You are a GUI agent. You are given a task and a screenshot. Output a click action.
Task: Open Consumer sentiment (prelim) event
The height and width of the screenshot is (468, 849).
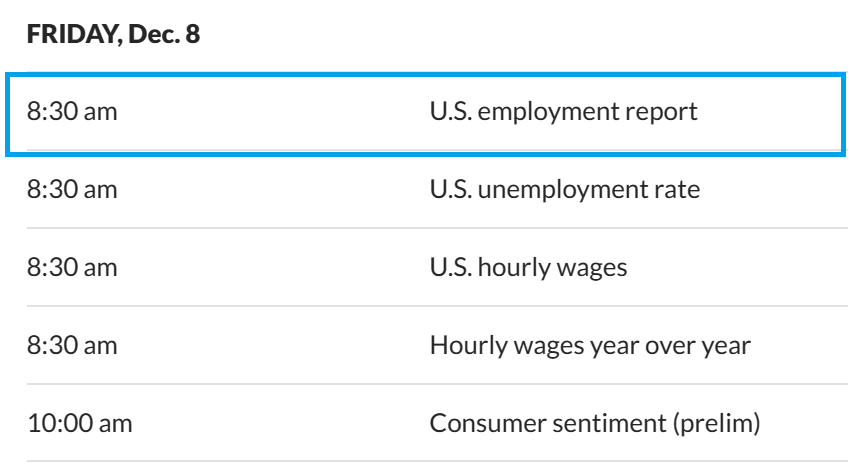click(594, 423)
